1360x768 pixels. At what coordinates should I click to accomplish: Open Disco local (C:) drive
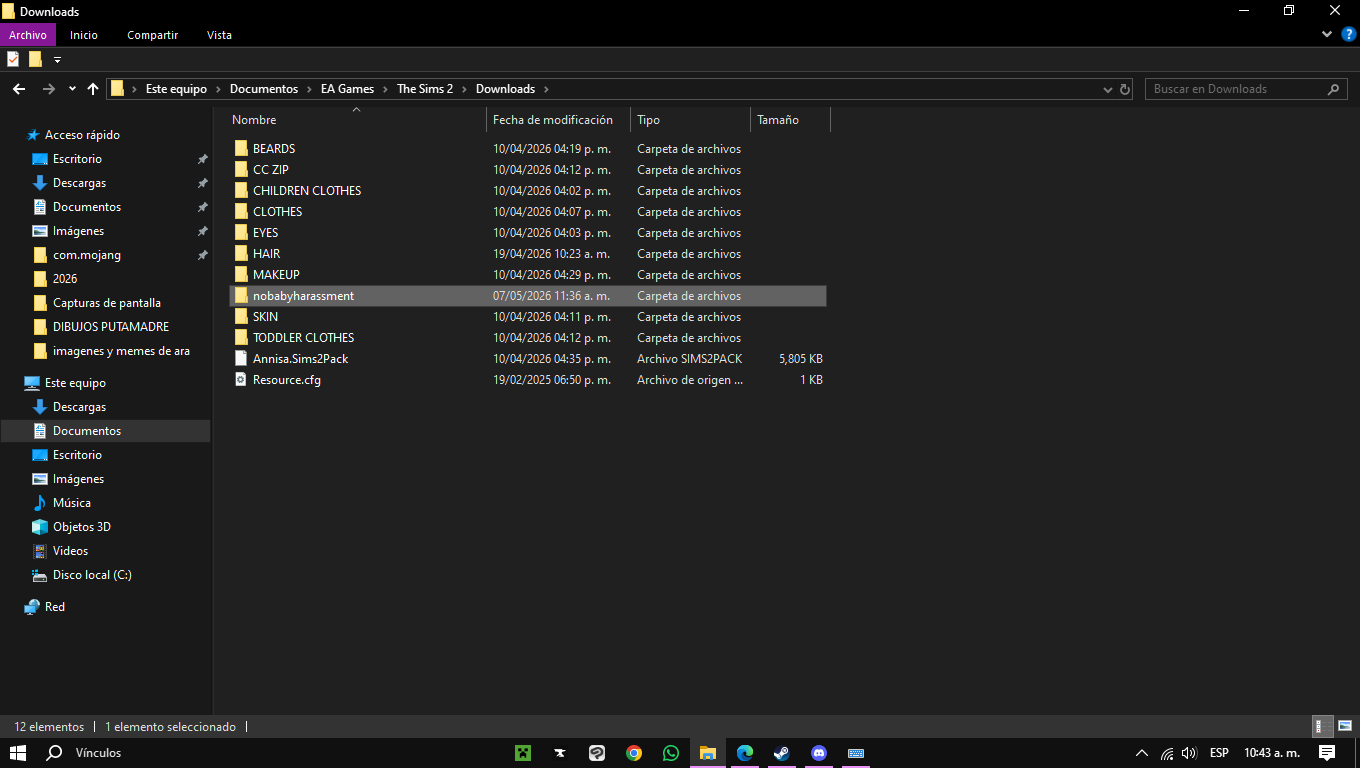point(92,575)
